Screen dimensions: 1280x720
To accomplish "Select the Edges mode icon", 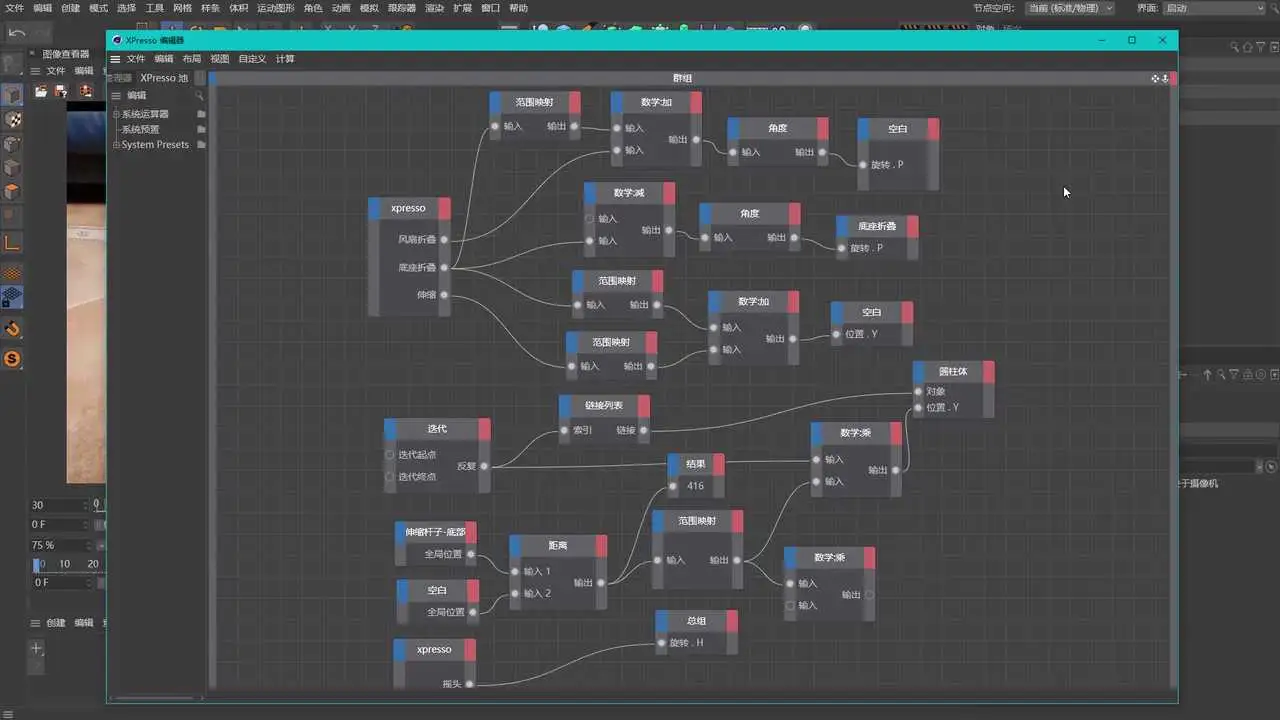I will 13,167.
